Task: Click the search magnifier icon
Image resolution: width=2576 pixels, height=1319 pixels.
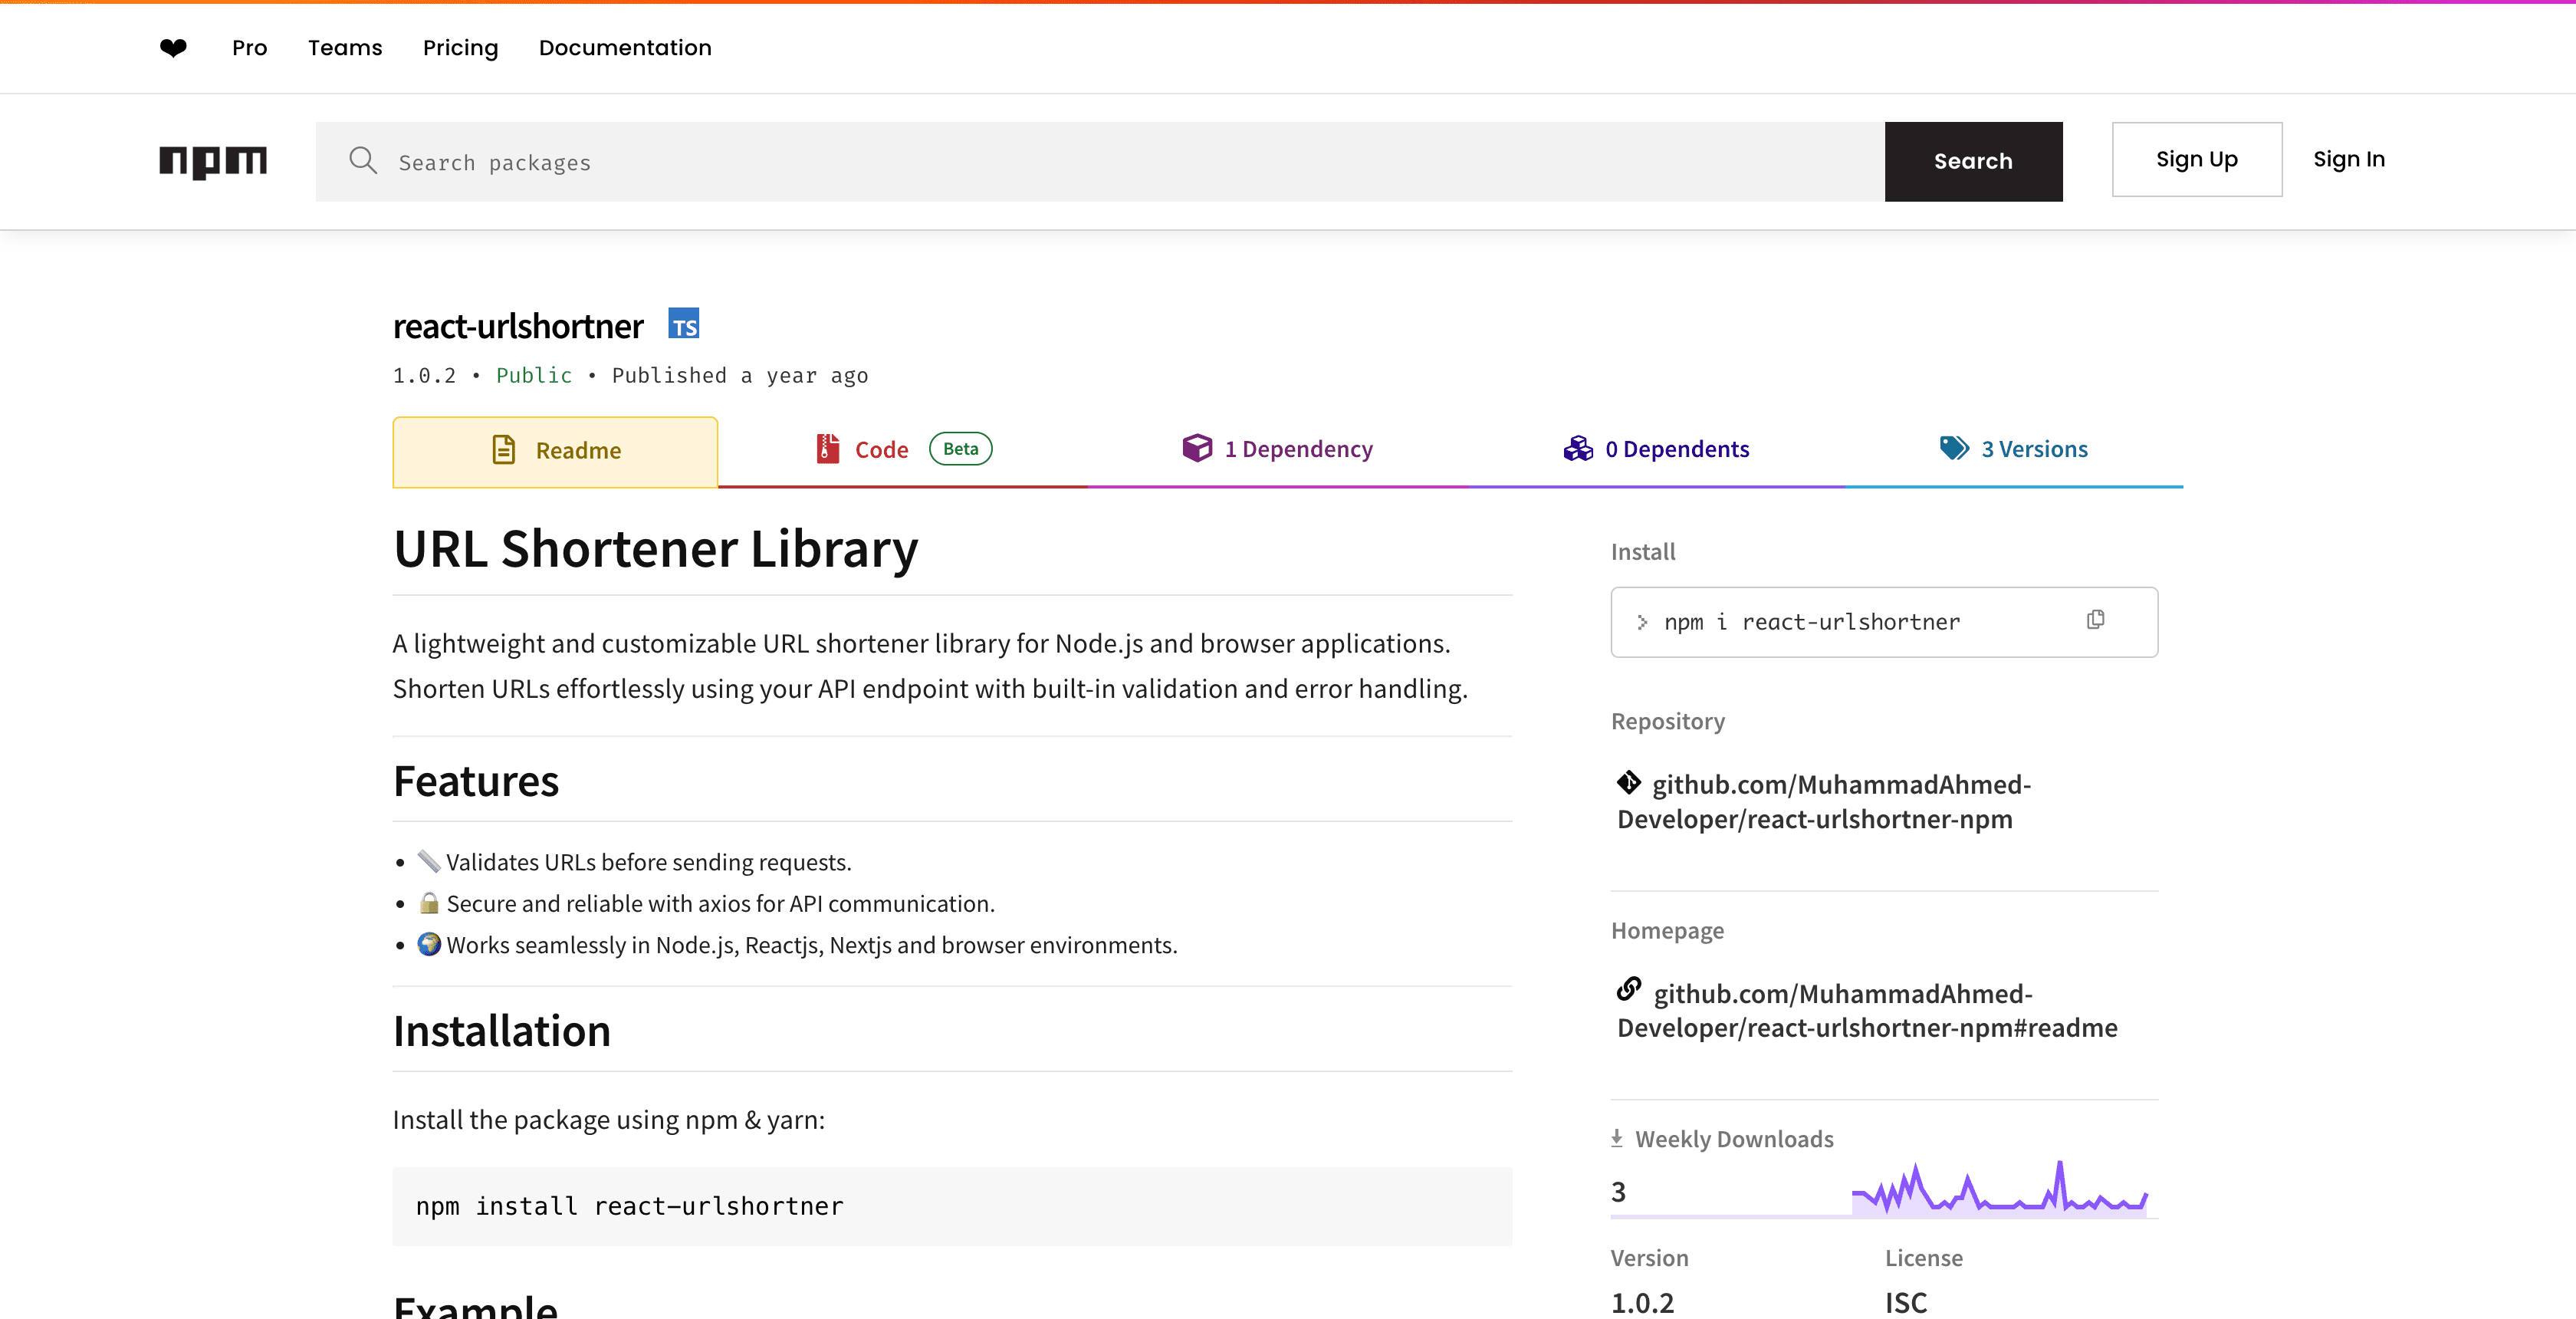Action: pyautogui.click(x=363, y=161)
